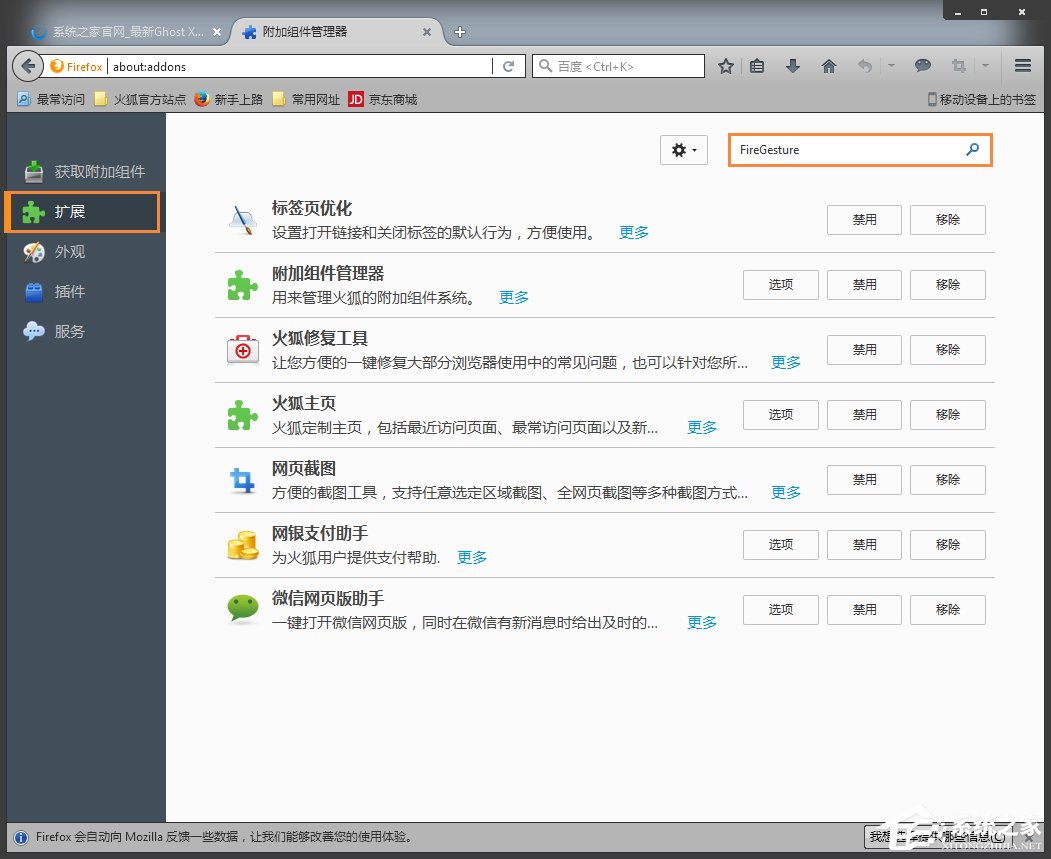Click the 火狐修复工具 repair toolkit icon
1051x859 pixels.
click(x=243, y=350)
